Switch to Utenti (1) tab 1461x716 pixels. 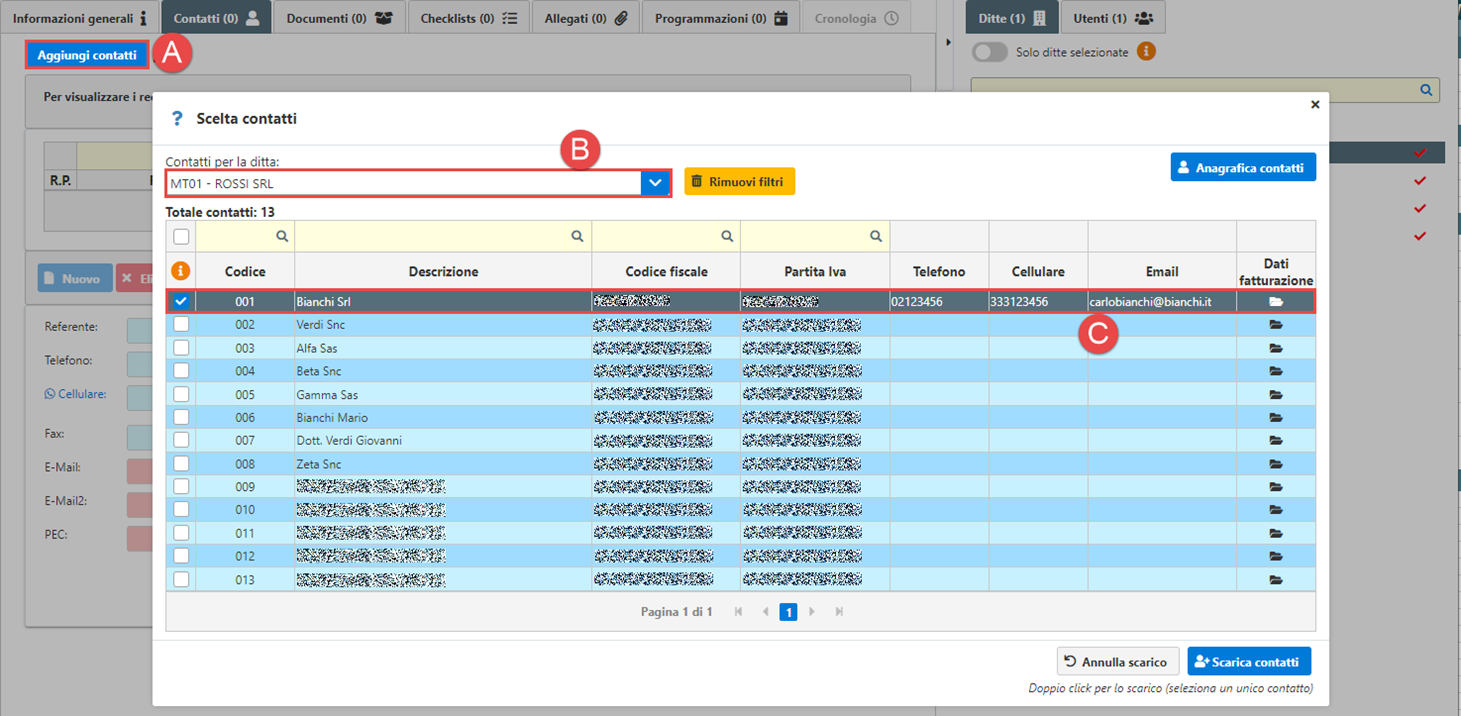pyautogui.click(x=1113, y=18)
